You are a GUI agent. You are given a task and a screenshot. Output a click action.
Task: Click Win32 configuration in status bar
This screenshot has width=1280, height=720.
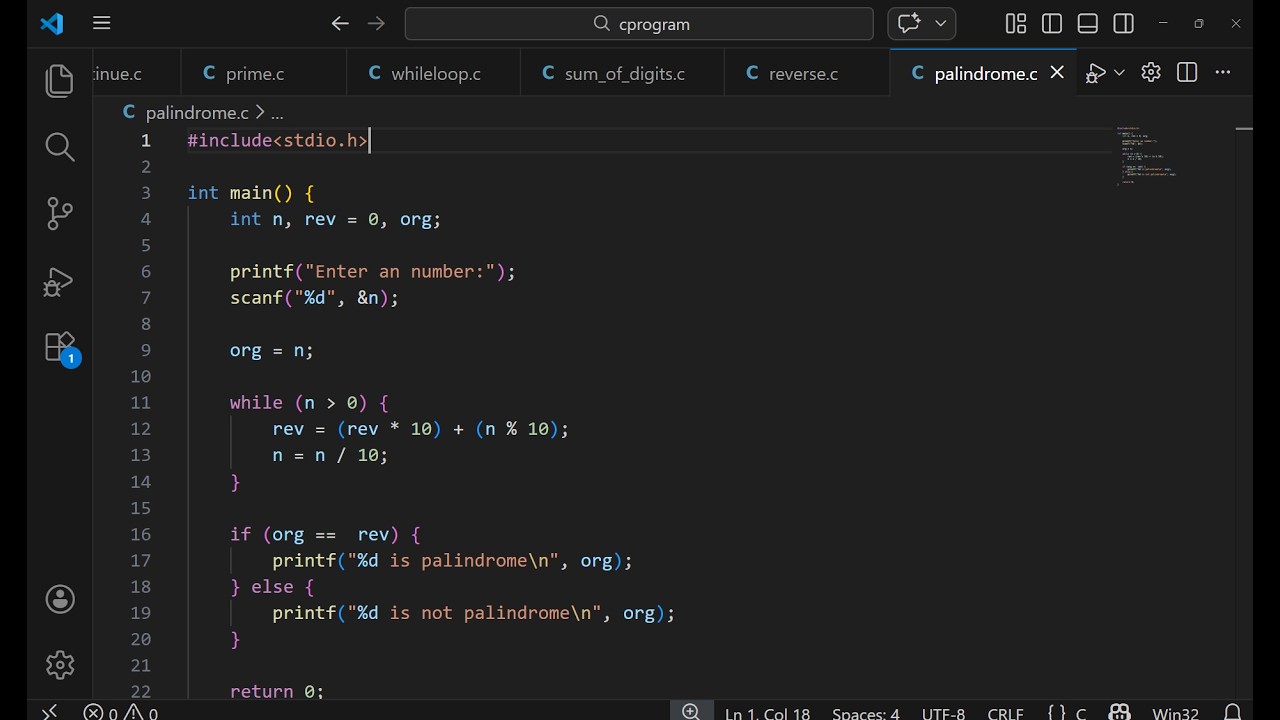point(1175,713)
